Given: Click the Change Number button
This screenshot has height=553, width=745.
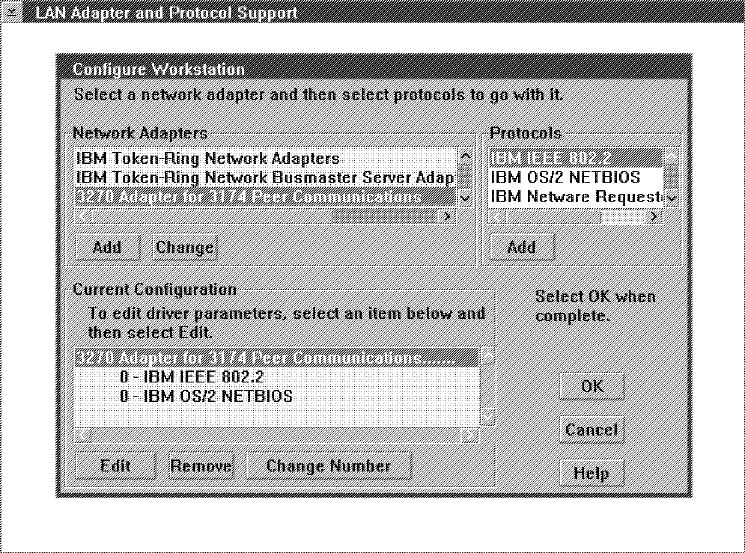Looking at the screenshot, I should coord(328,466).
